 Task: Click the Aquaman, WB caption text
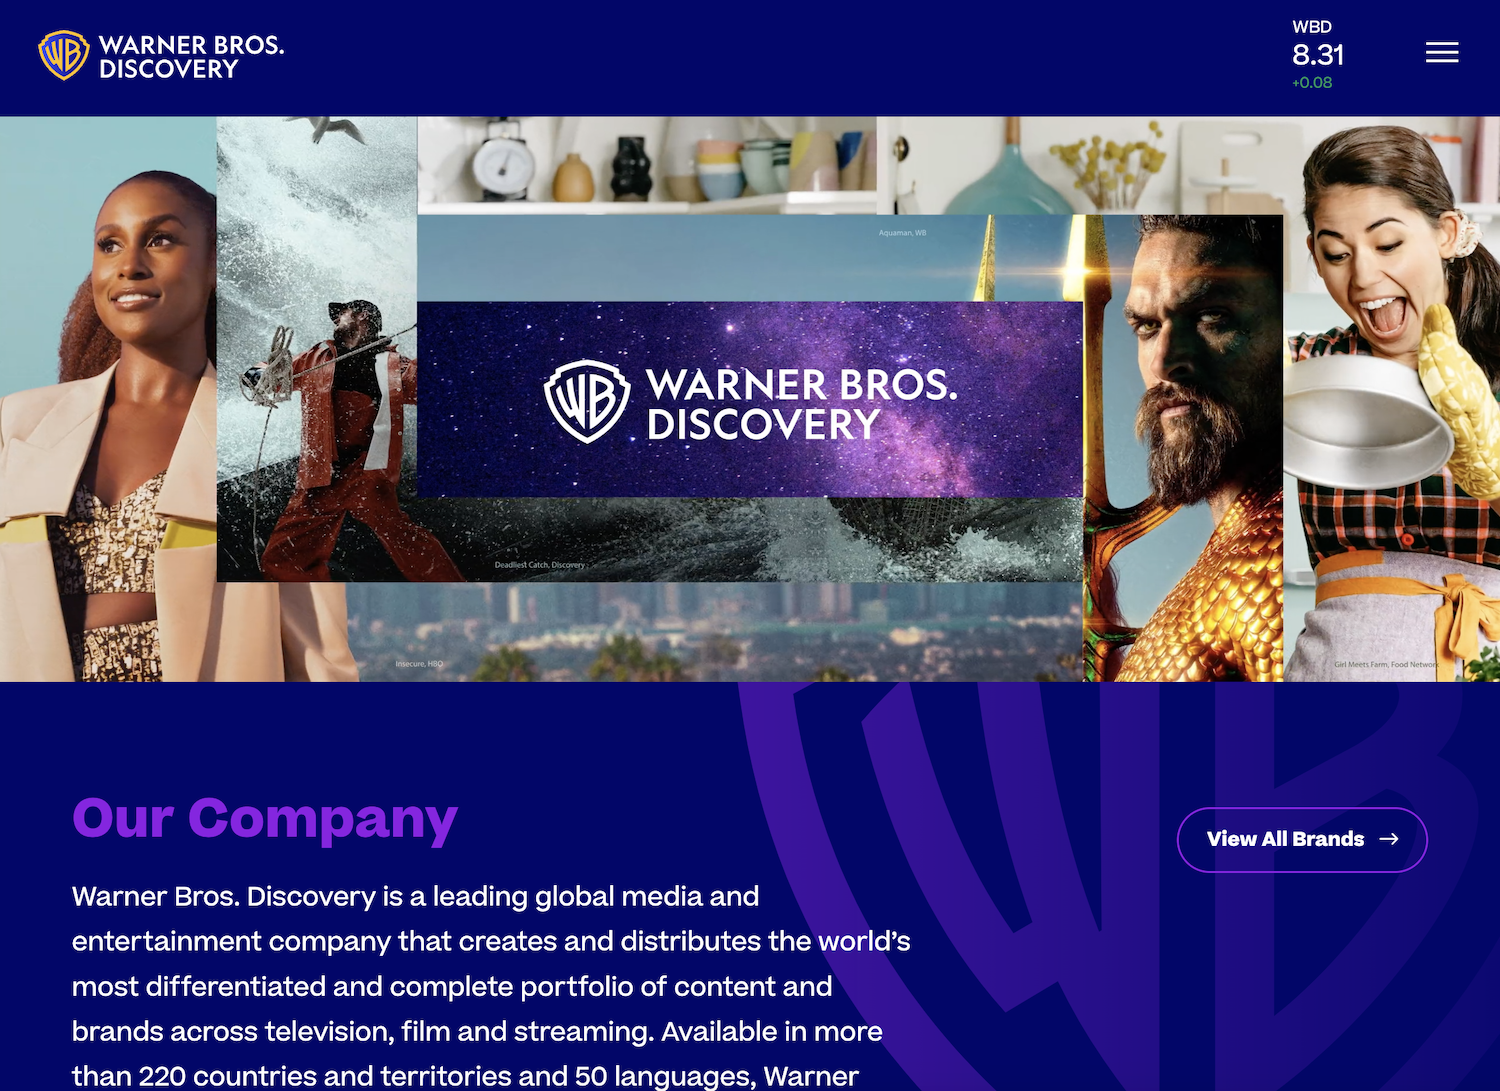[902, 233]
